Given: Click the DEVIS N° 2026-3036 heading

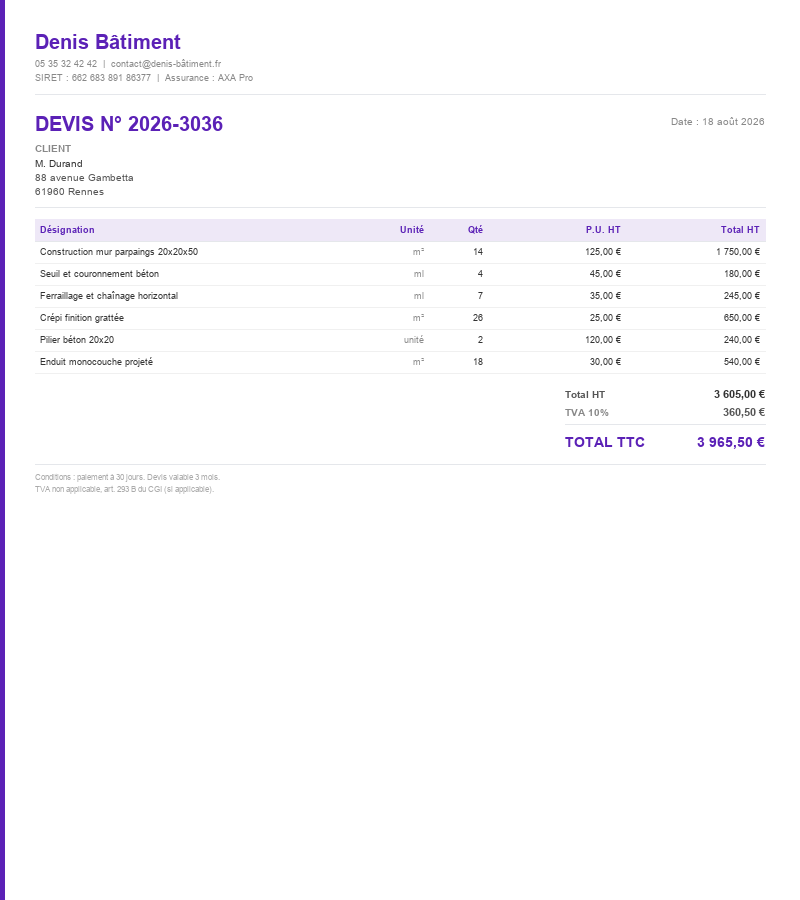Looking at the screenshot, I should [x=129, y=124].
